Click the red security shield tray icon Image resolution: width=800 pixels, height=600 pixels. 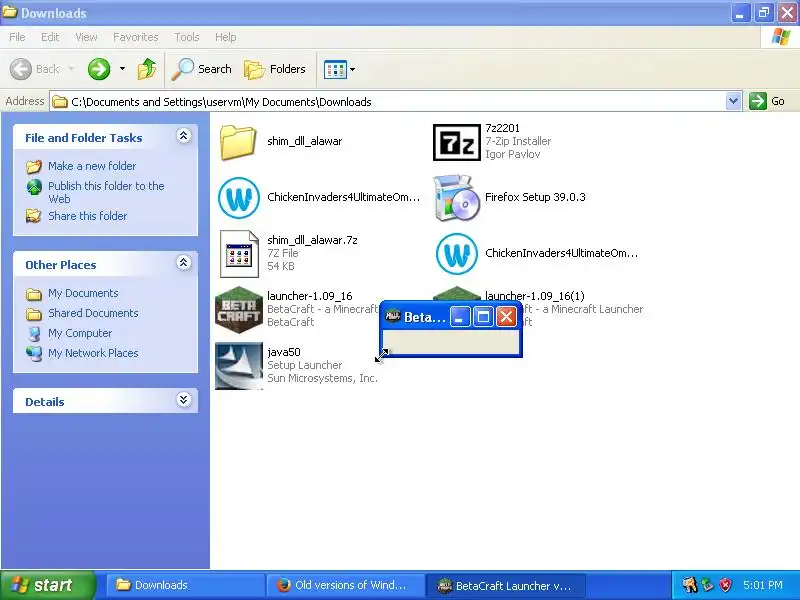726,585
